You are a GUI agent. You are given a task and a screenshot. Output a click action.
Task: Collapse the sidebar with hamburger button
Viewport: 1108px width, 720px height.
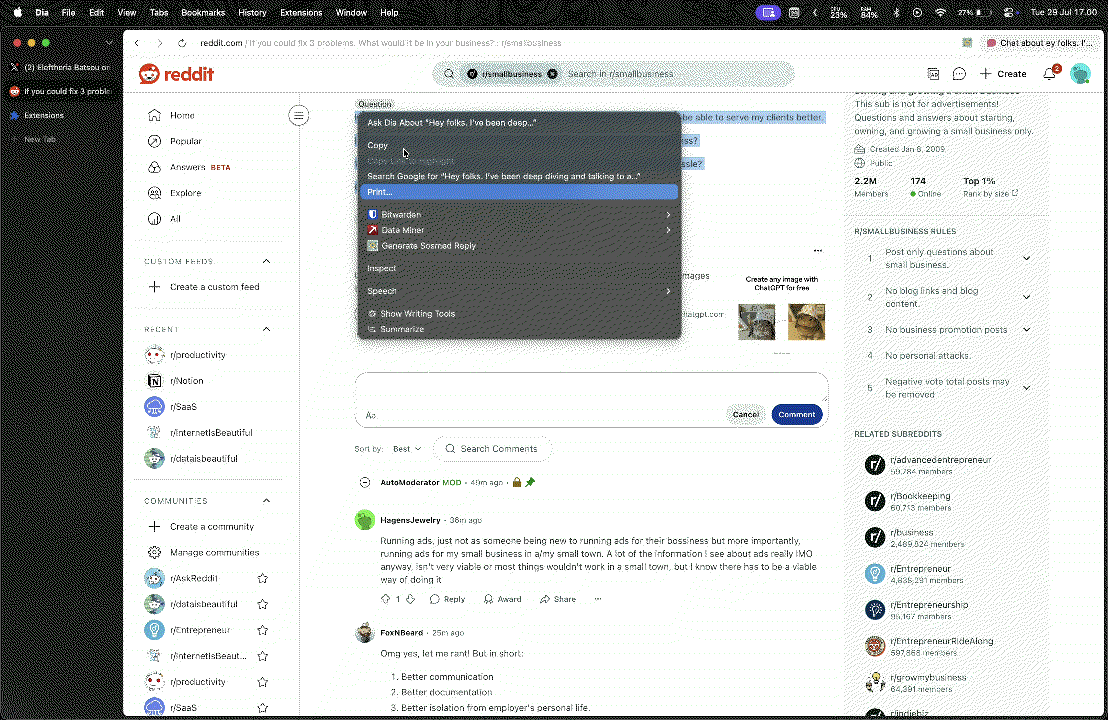tap(299, 115)
